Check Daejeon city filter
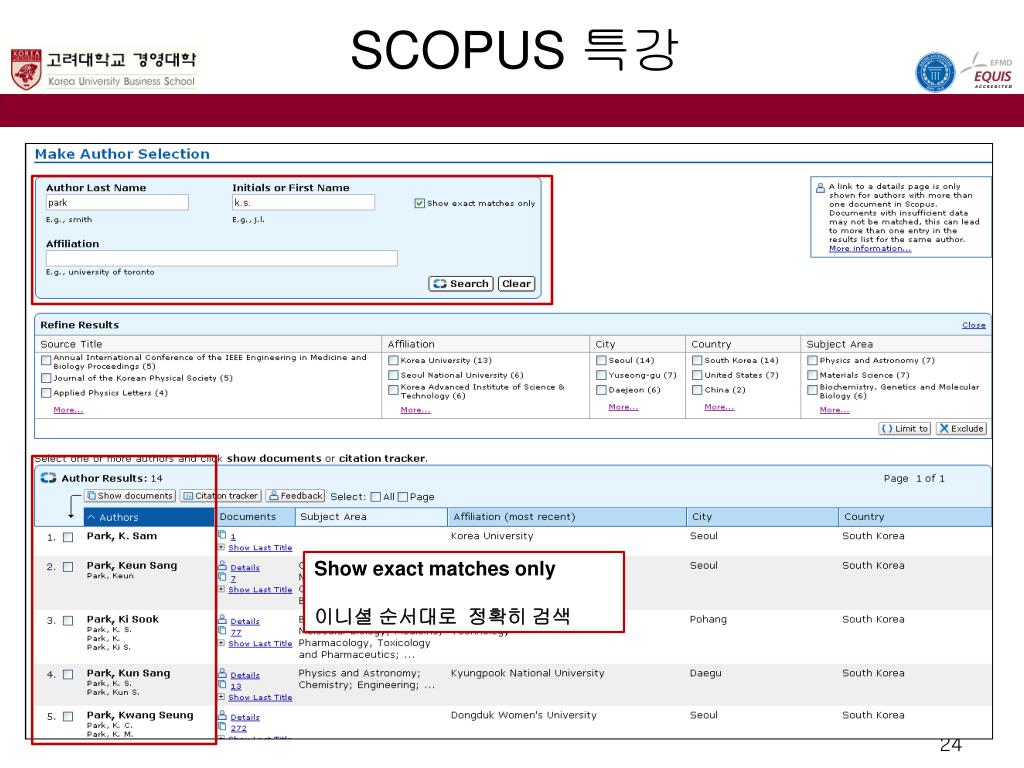 coord(601,391)
